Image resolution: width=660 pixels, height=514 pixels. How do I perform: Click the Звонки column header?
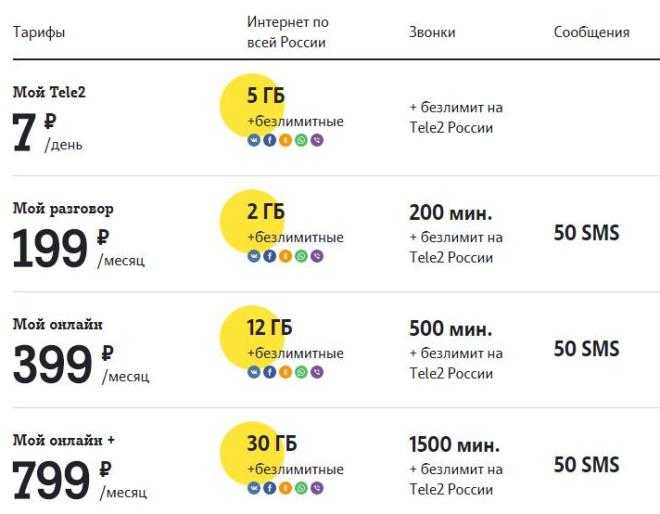pyautogui.click(x=432, y=32)
